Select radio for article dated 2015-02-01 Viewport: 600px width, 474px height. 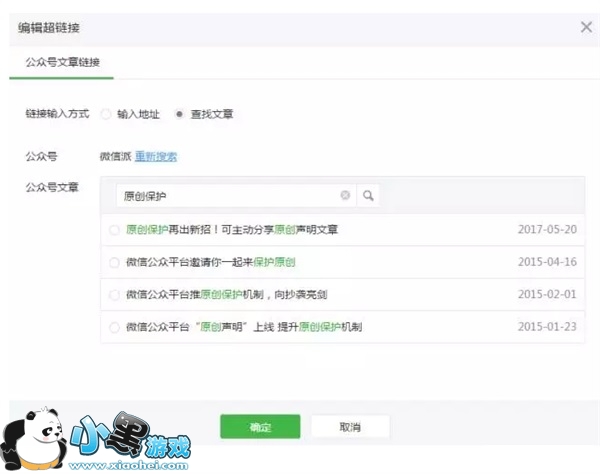coord(114,295)
